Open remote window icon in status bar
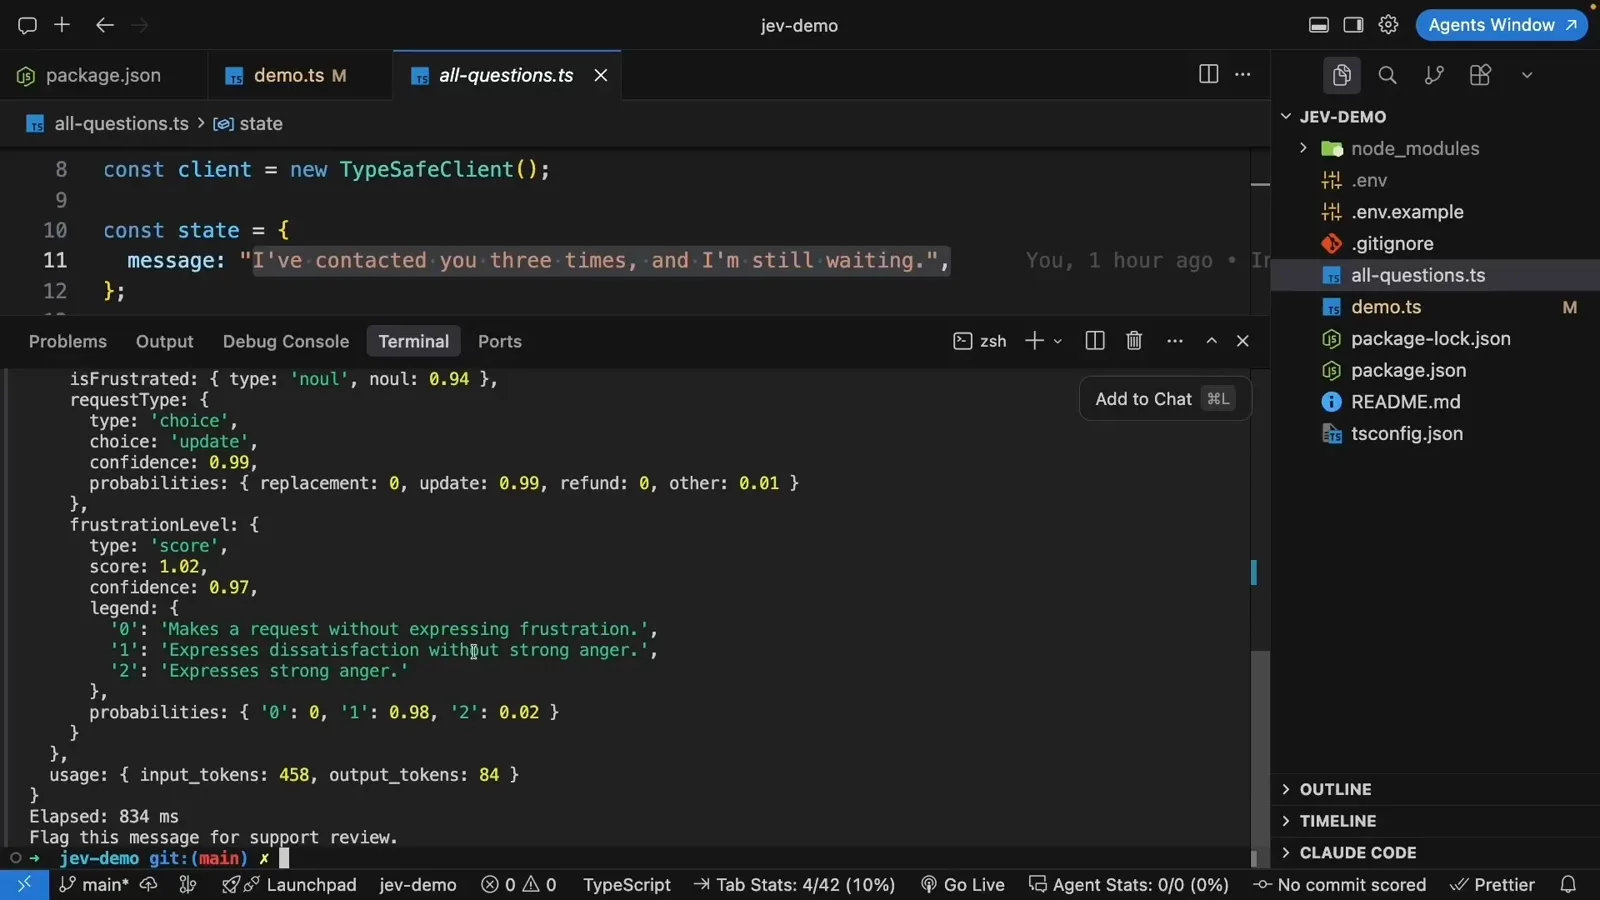Viewport: 1600px width, 900px height. point(24,885)
